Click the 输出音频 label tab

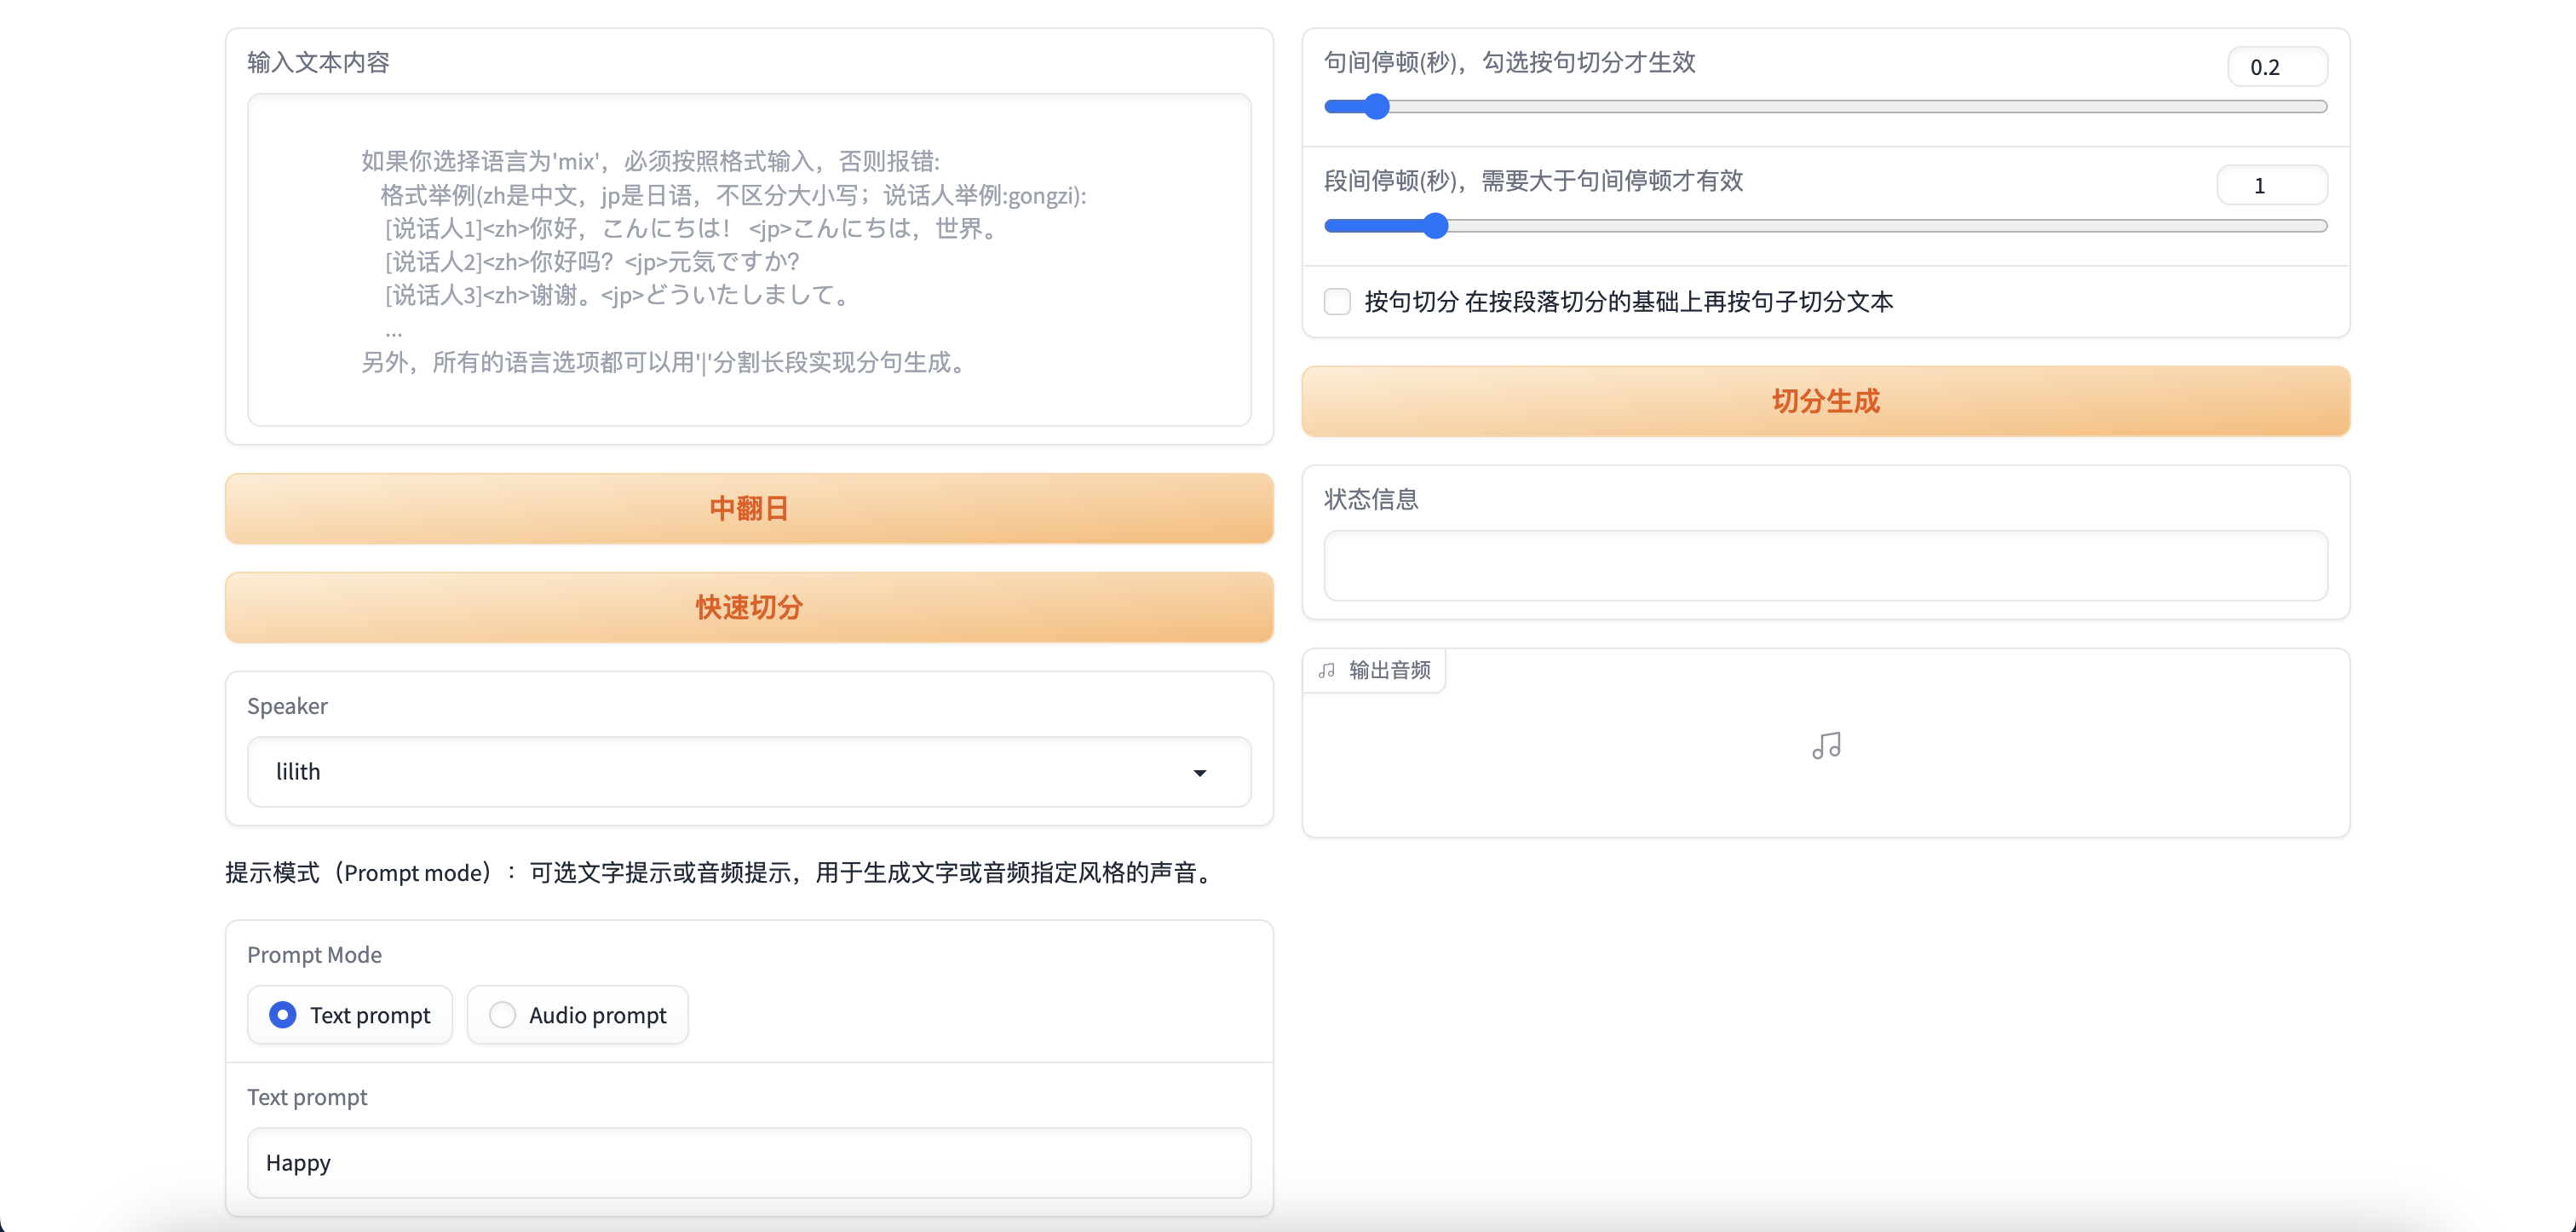(x=1389, y=671)
